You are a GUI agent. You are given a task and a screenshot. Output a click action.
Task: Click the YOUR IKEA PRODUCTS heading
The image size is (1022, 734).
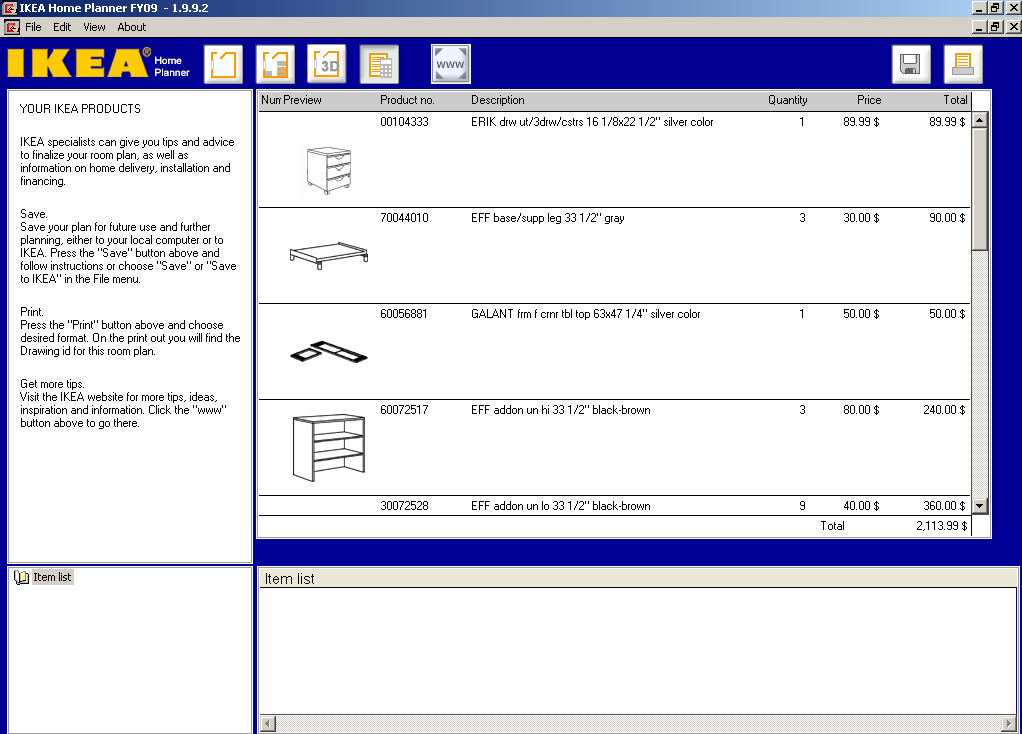[x=80, y=109]
